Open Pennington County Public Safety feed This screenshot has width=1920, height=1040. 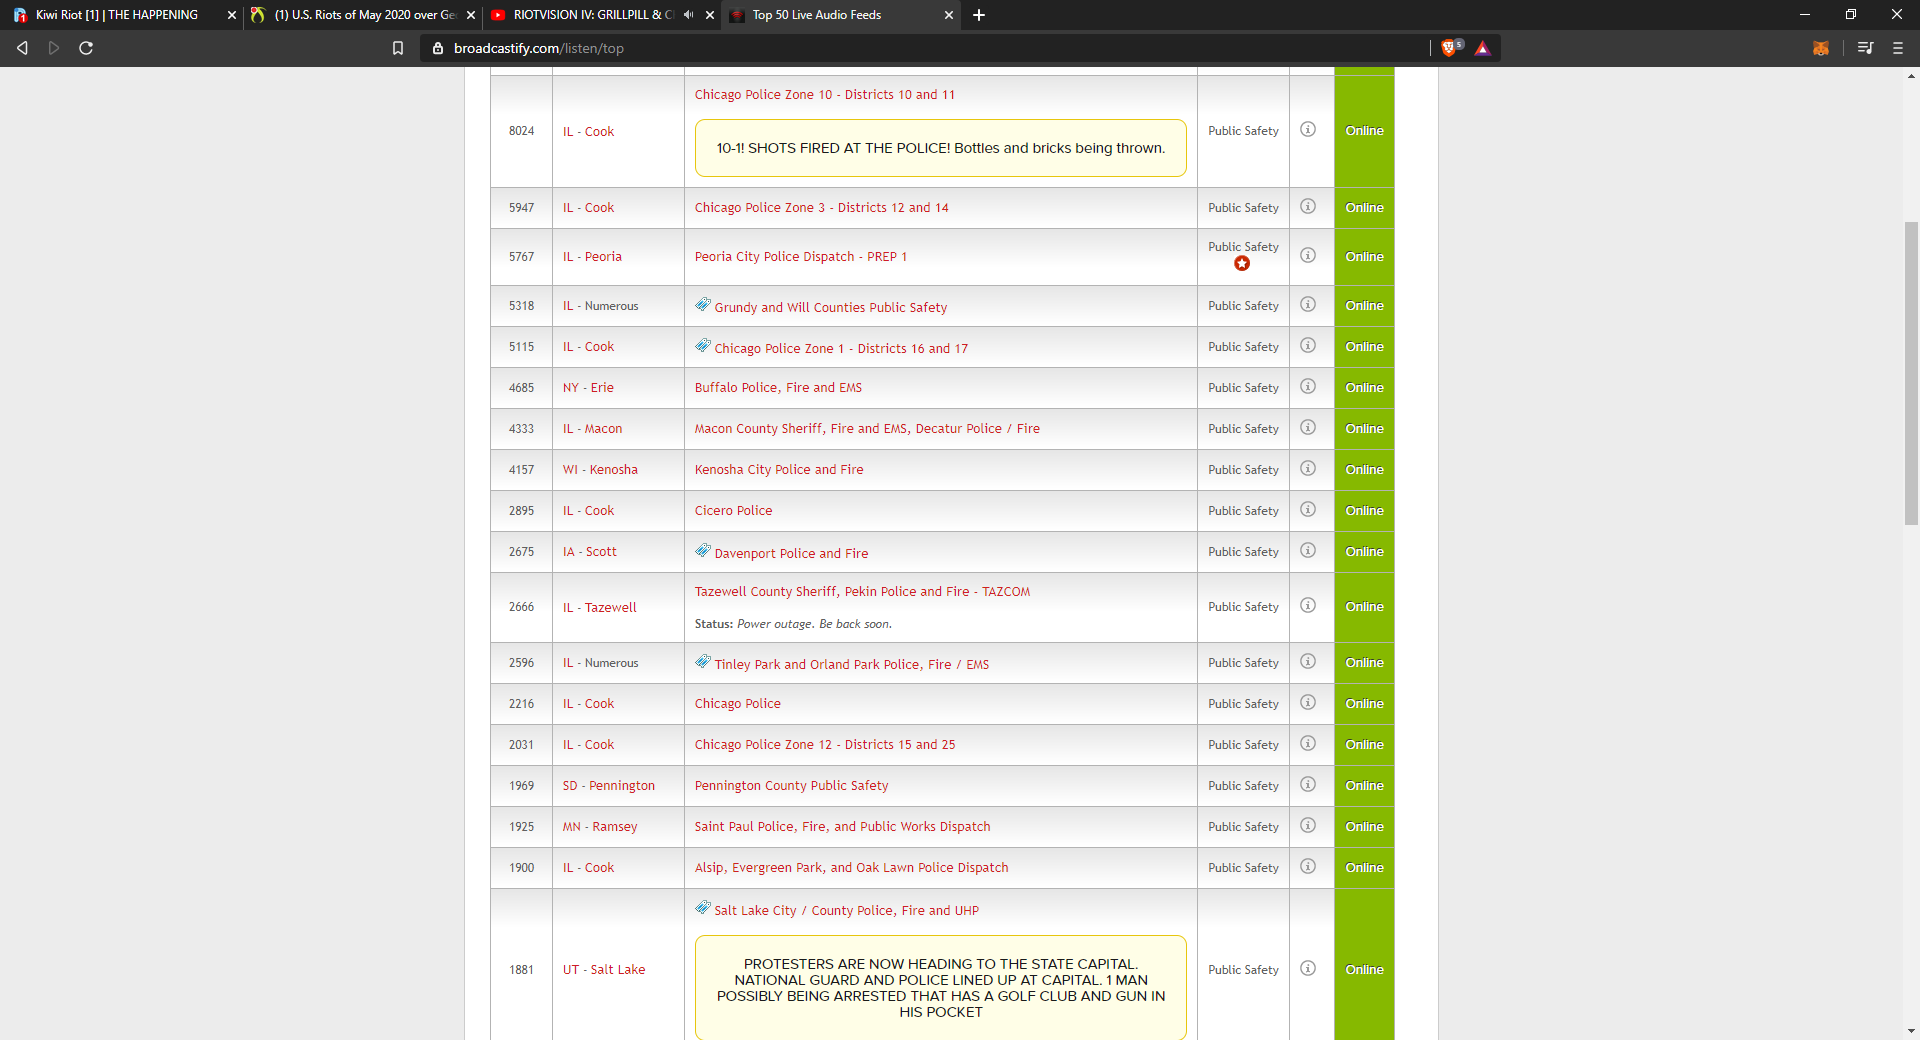tap(792, 786)
